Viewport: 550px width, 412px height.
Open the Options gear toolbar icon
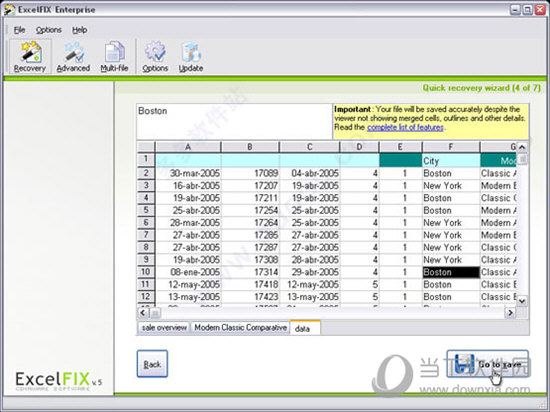click(155, 56)
